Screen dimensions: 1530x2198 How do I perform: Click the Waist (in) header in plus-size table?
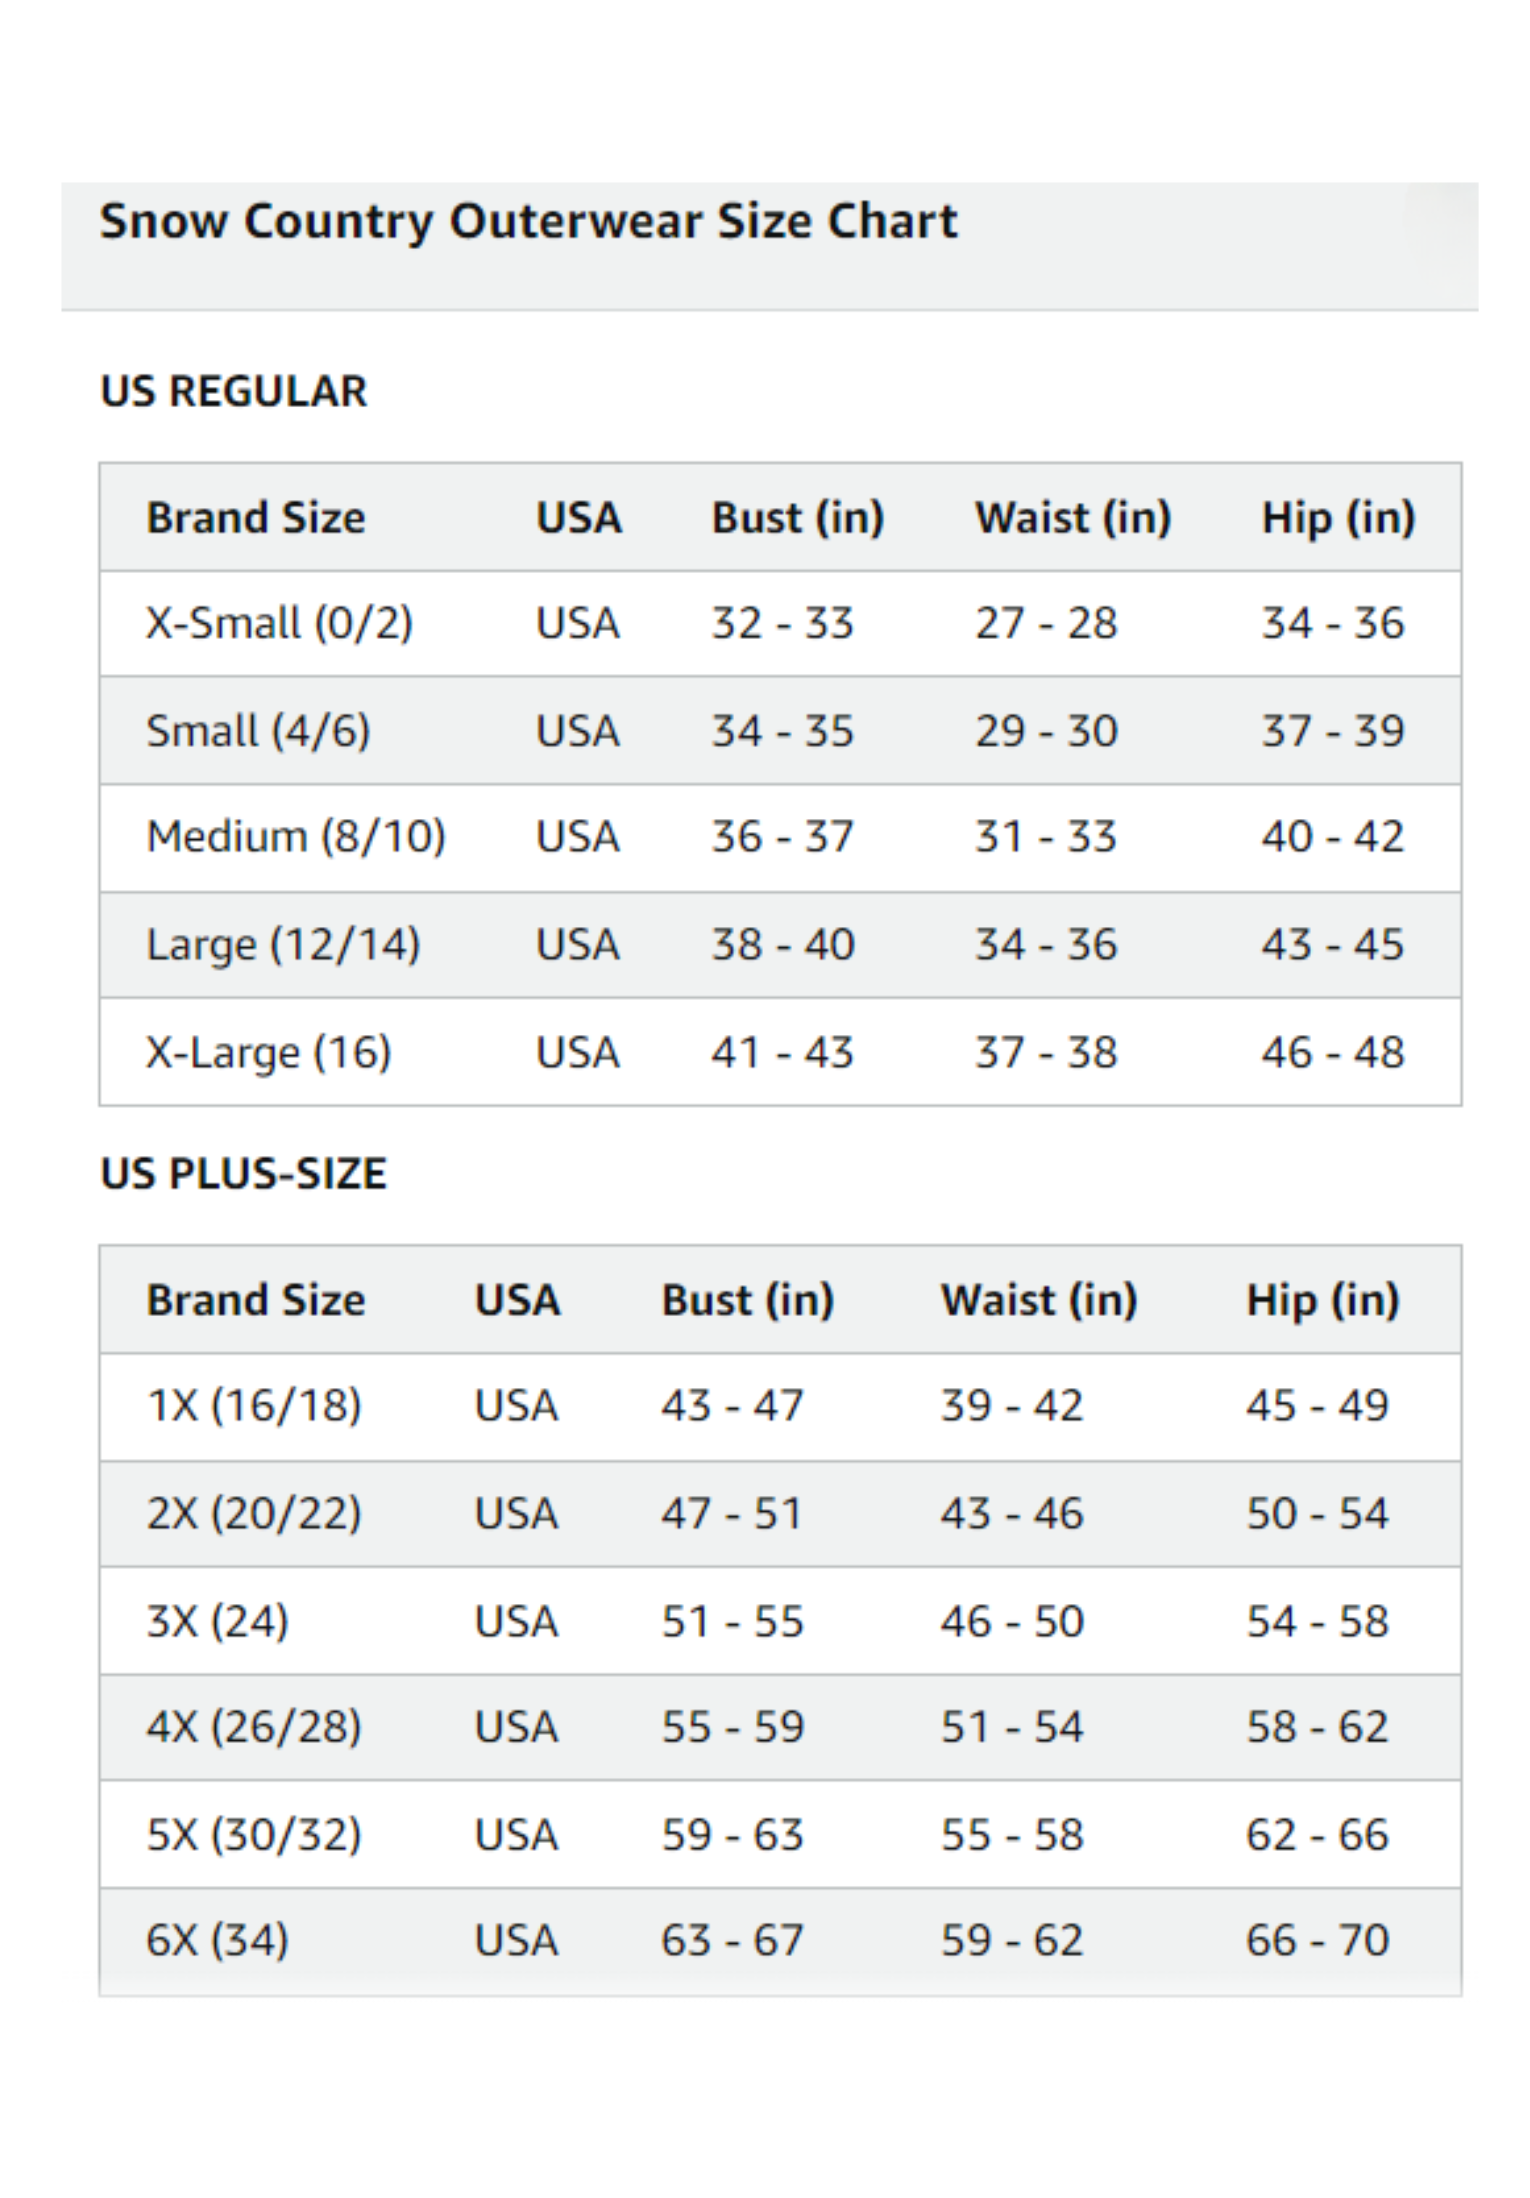tap(1039, 1300)
